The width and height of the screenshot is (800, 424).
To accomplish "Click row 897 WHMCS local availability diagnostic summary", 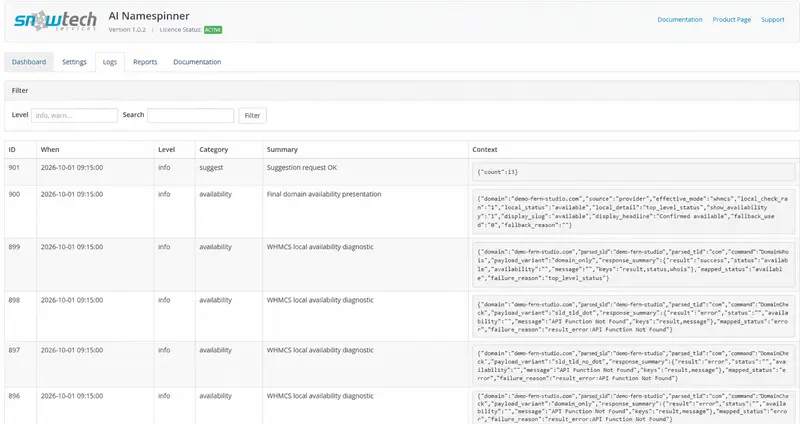I will [x=320, y=350].
